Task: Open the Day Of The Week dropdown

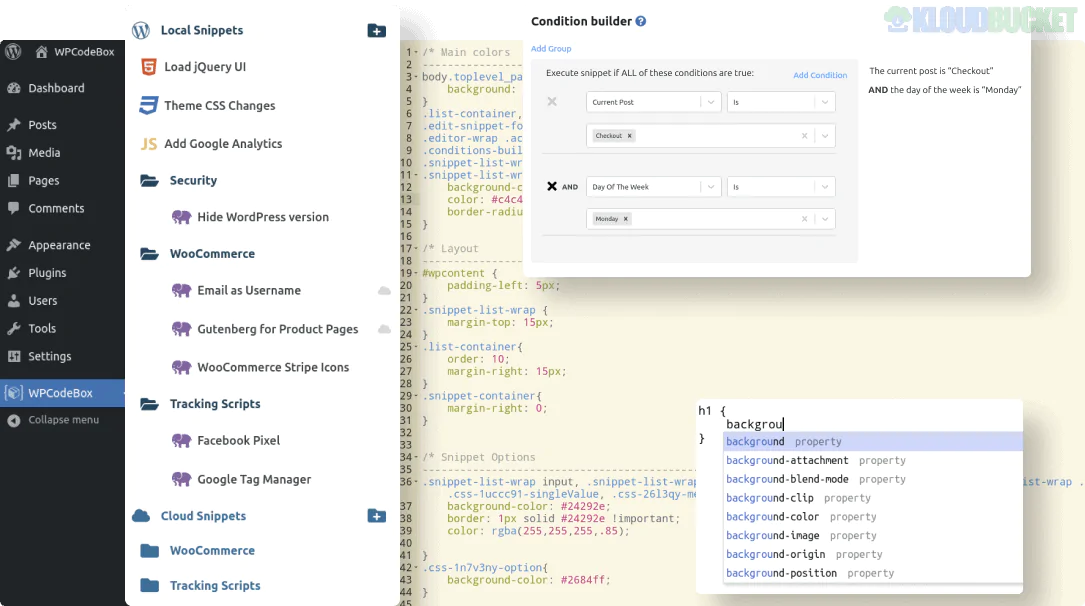Action: coord(653,187)
